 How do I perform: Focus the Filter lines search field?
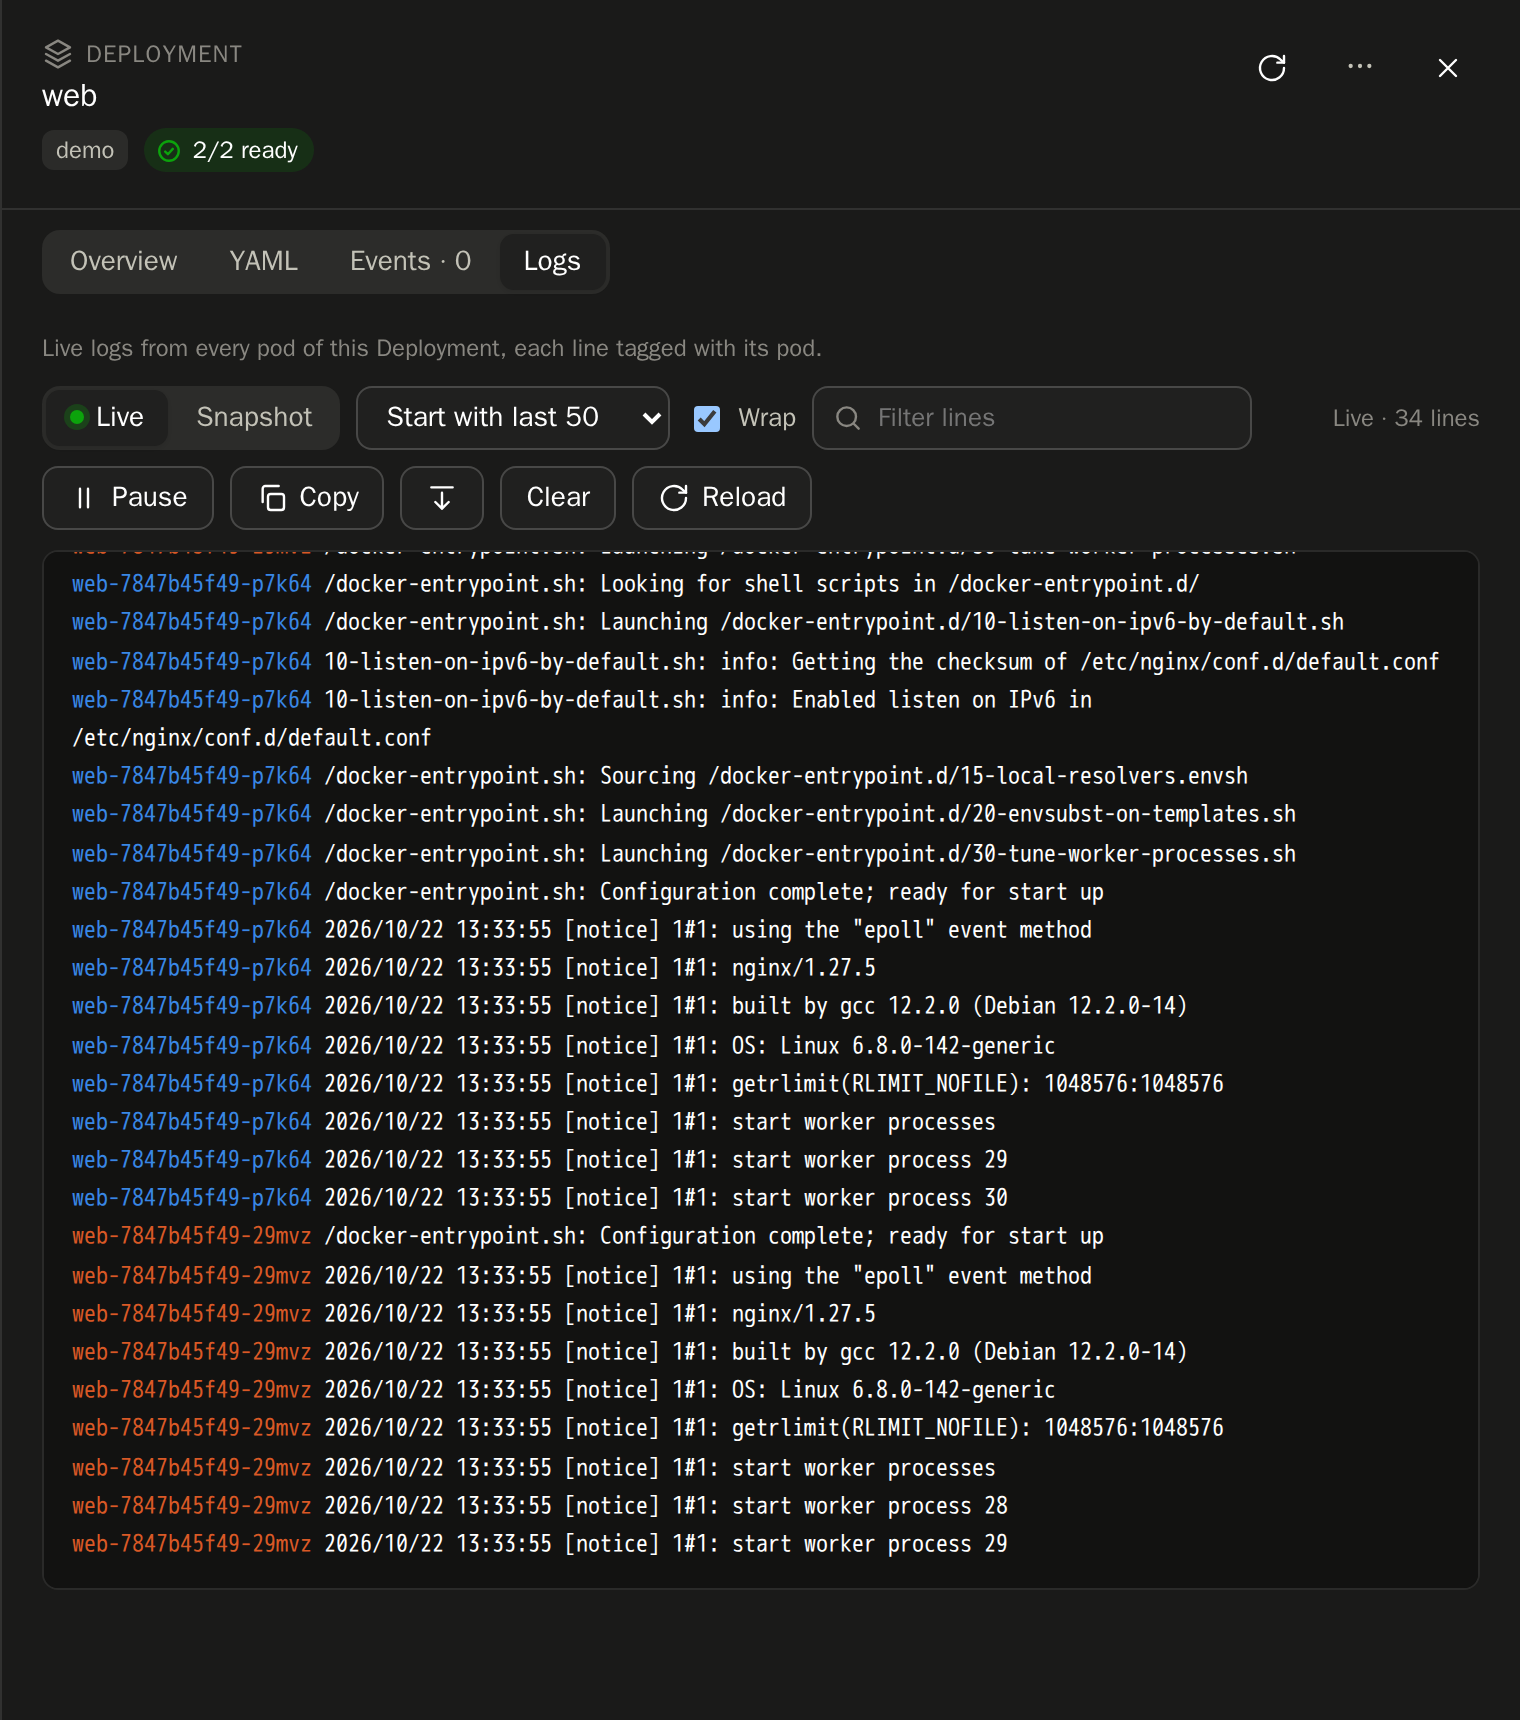pyautogui.click(x=1032, y=418)
